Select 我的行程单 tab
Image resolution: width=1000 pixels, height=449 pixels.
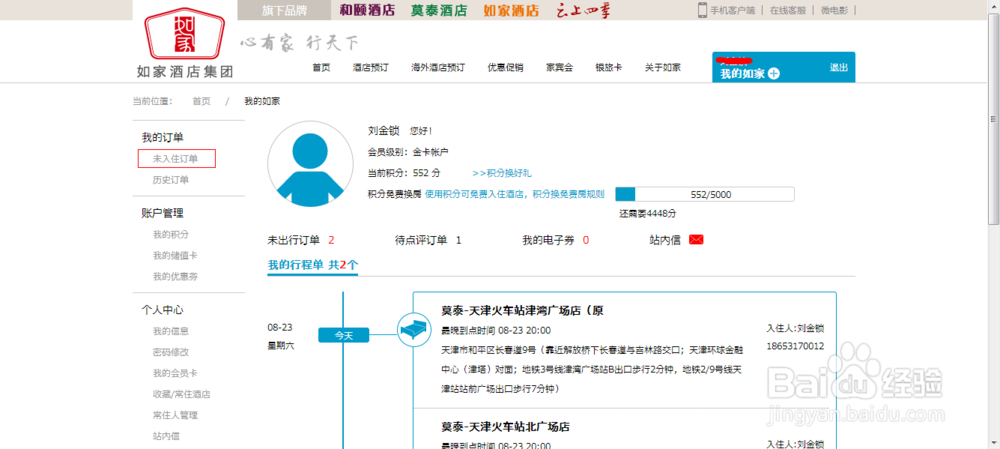click(x=312, y=265)
